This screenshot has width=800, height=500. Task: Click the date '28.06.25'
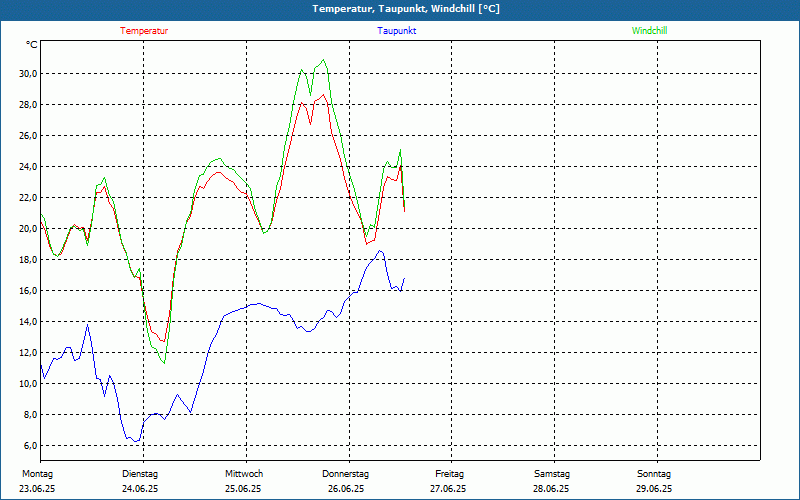point(551,489)
